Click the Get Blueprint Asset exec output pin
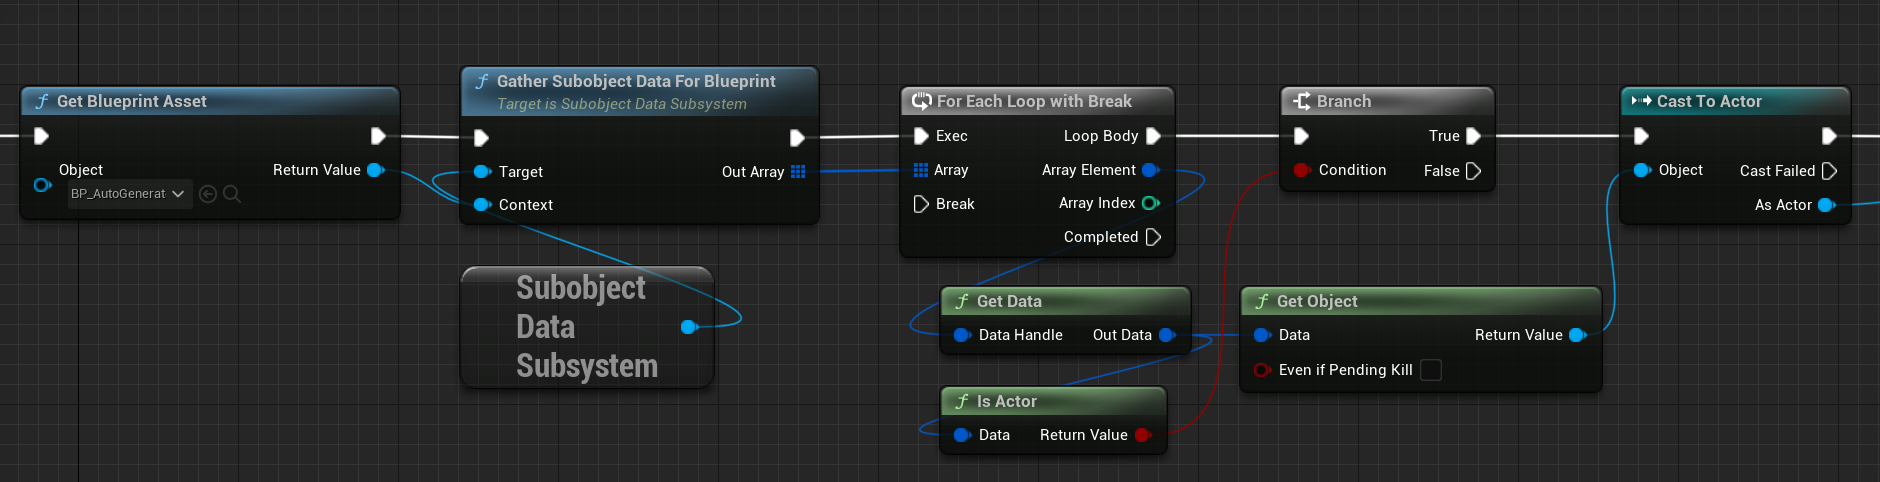 pyautogui.click(x=378, y=136)
